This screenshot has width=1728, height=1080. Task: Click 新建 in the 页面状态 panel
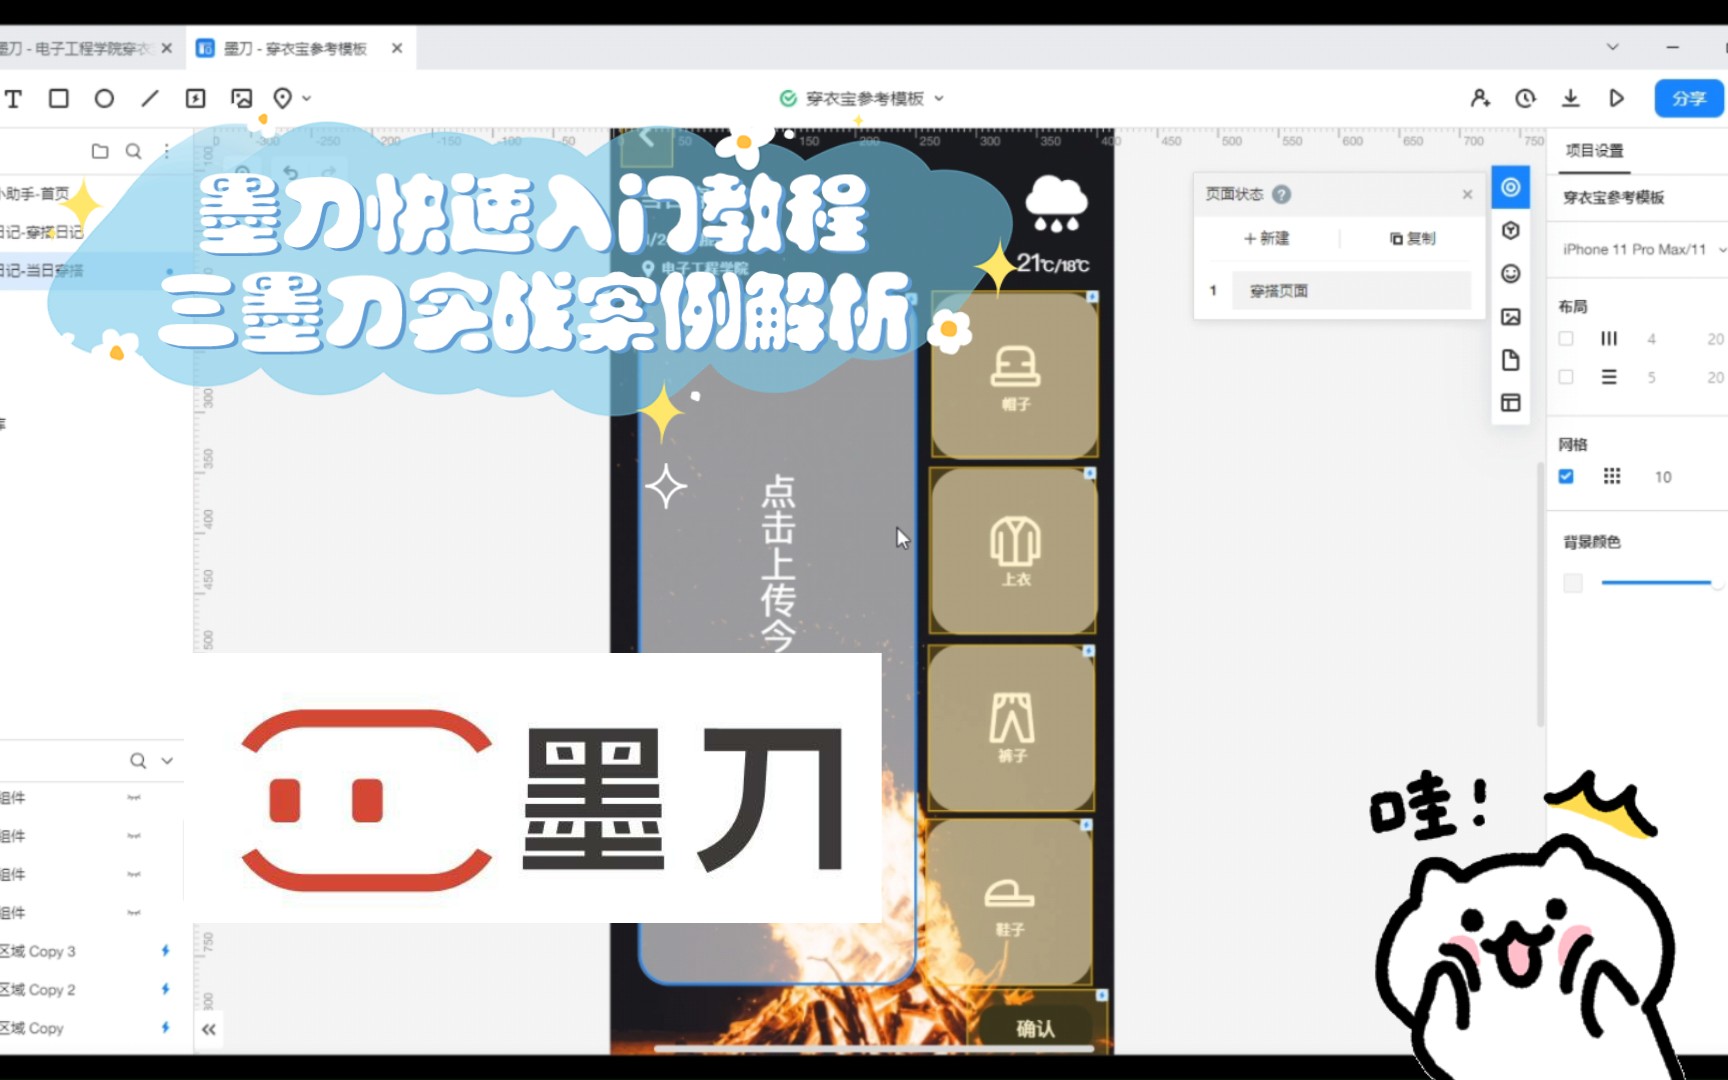(x=1266, y=238)
